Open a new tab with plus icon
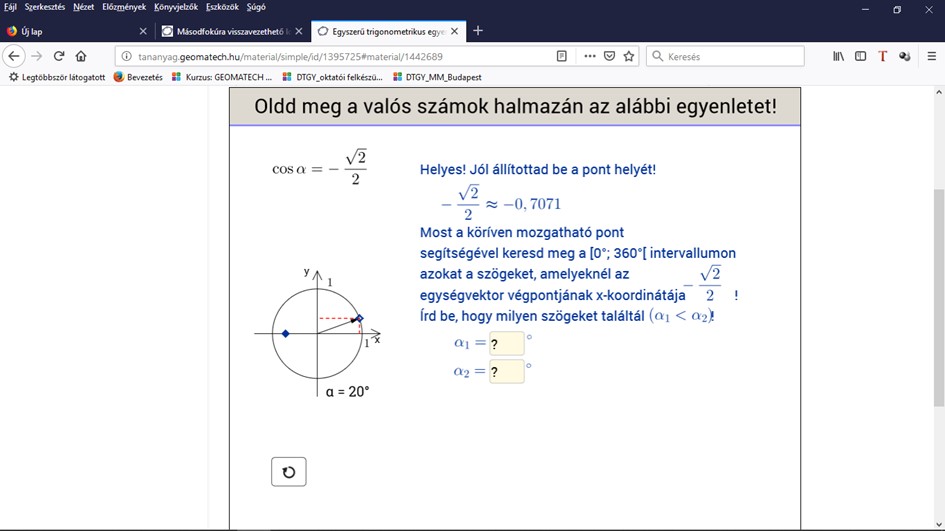 click(478, 31)
